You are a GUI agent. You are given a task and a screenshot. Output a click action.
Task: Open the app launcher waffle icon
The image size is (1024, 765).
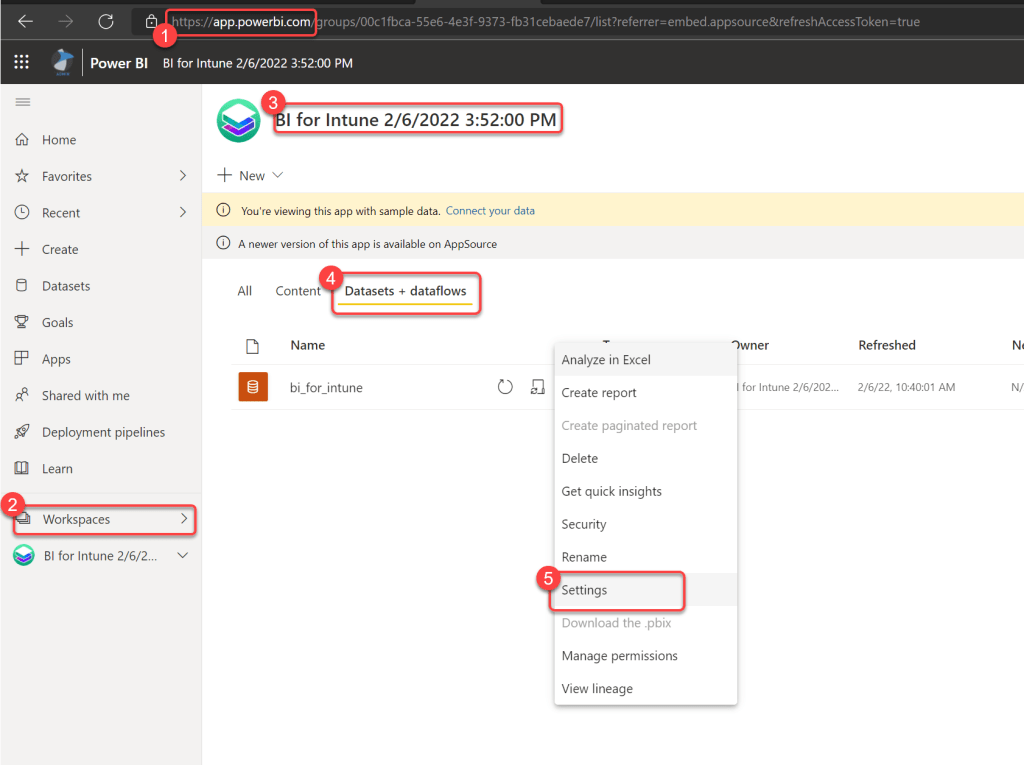(21, 63)
